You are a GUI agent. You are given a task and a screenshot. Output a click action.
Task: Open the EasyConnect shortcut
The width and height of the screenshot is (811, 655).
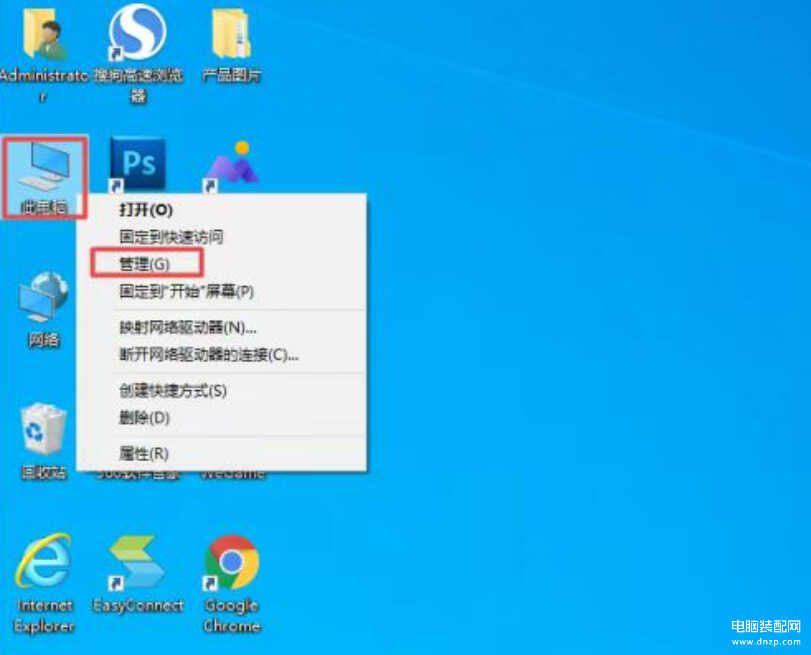pos(137,565)
